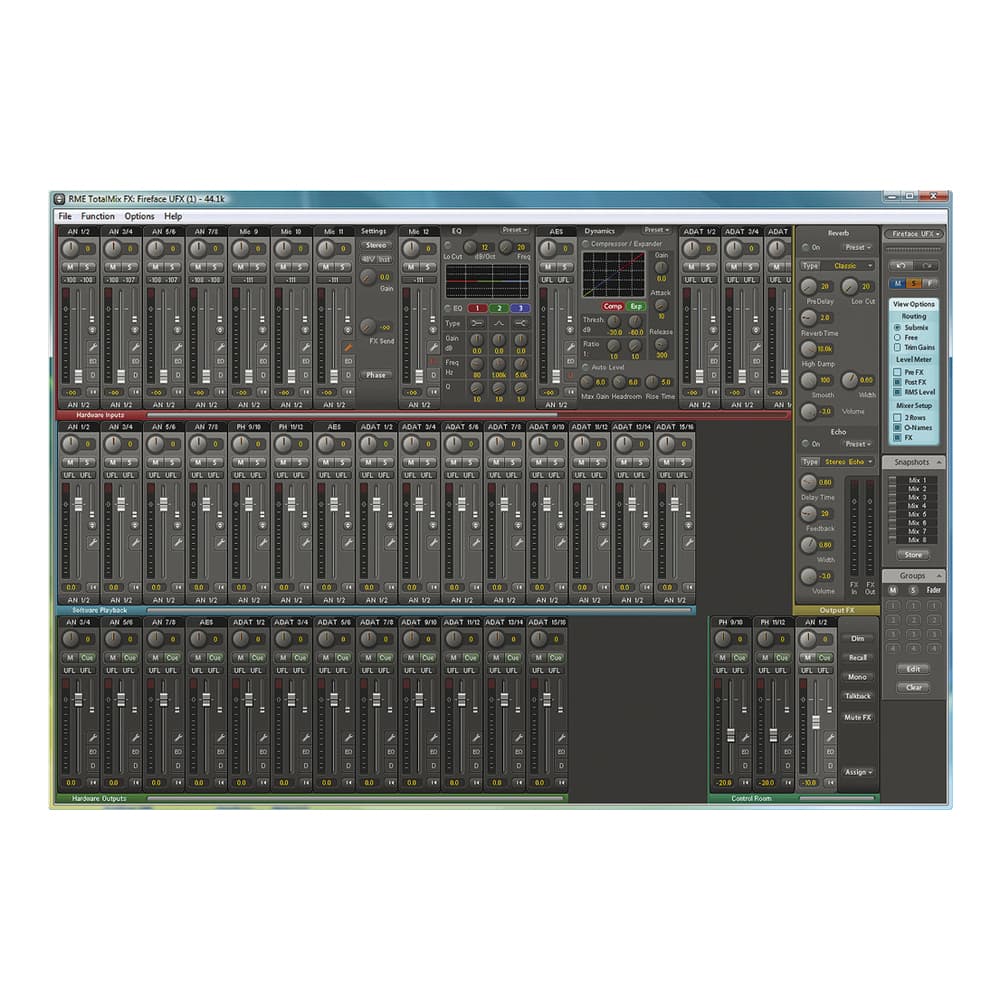Solo hardware input Mic 10
Screen dimensions: 1000x1000
(300, 267)
